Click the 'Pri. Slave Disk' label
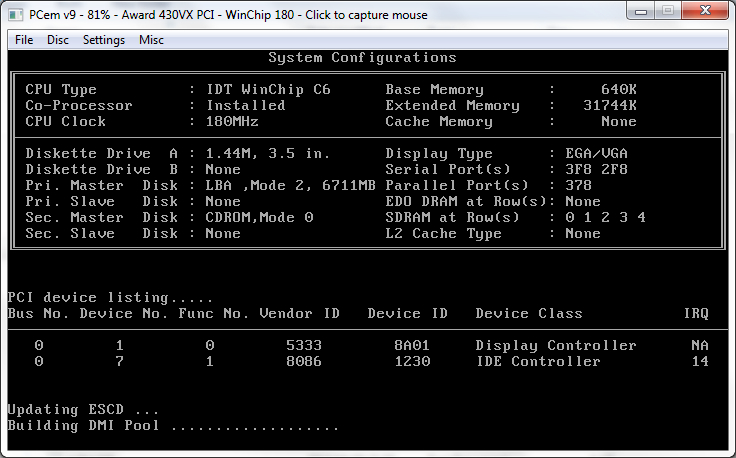Viewport: 736px width, 458px height. point(101,201)
